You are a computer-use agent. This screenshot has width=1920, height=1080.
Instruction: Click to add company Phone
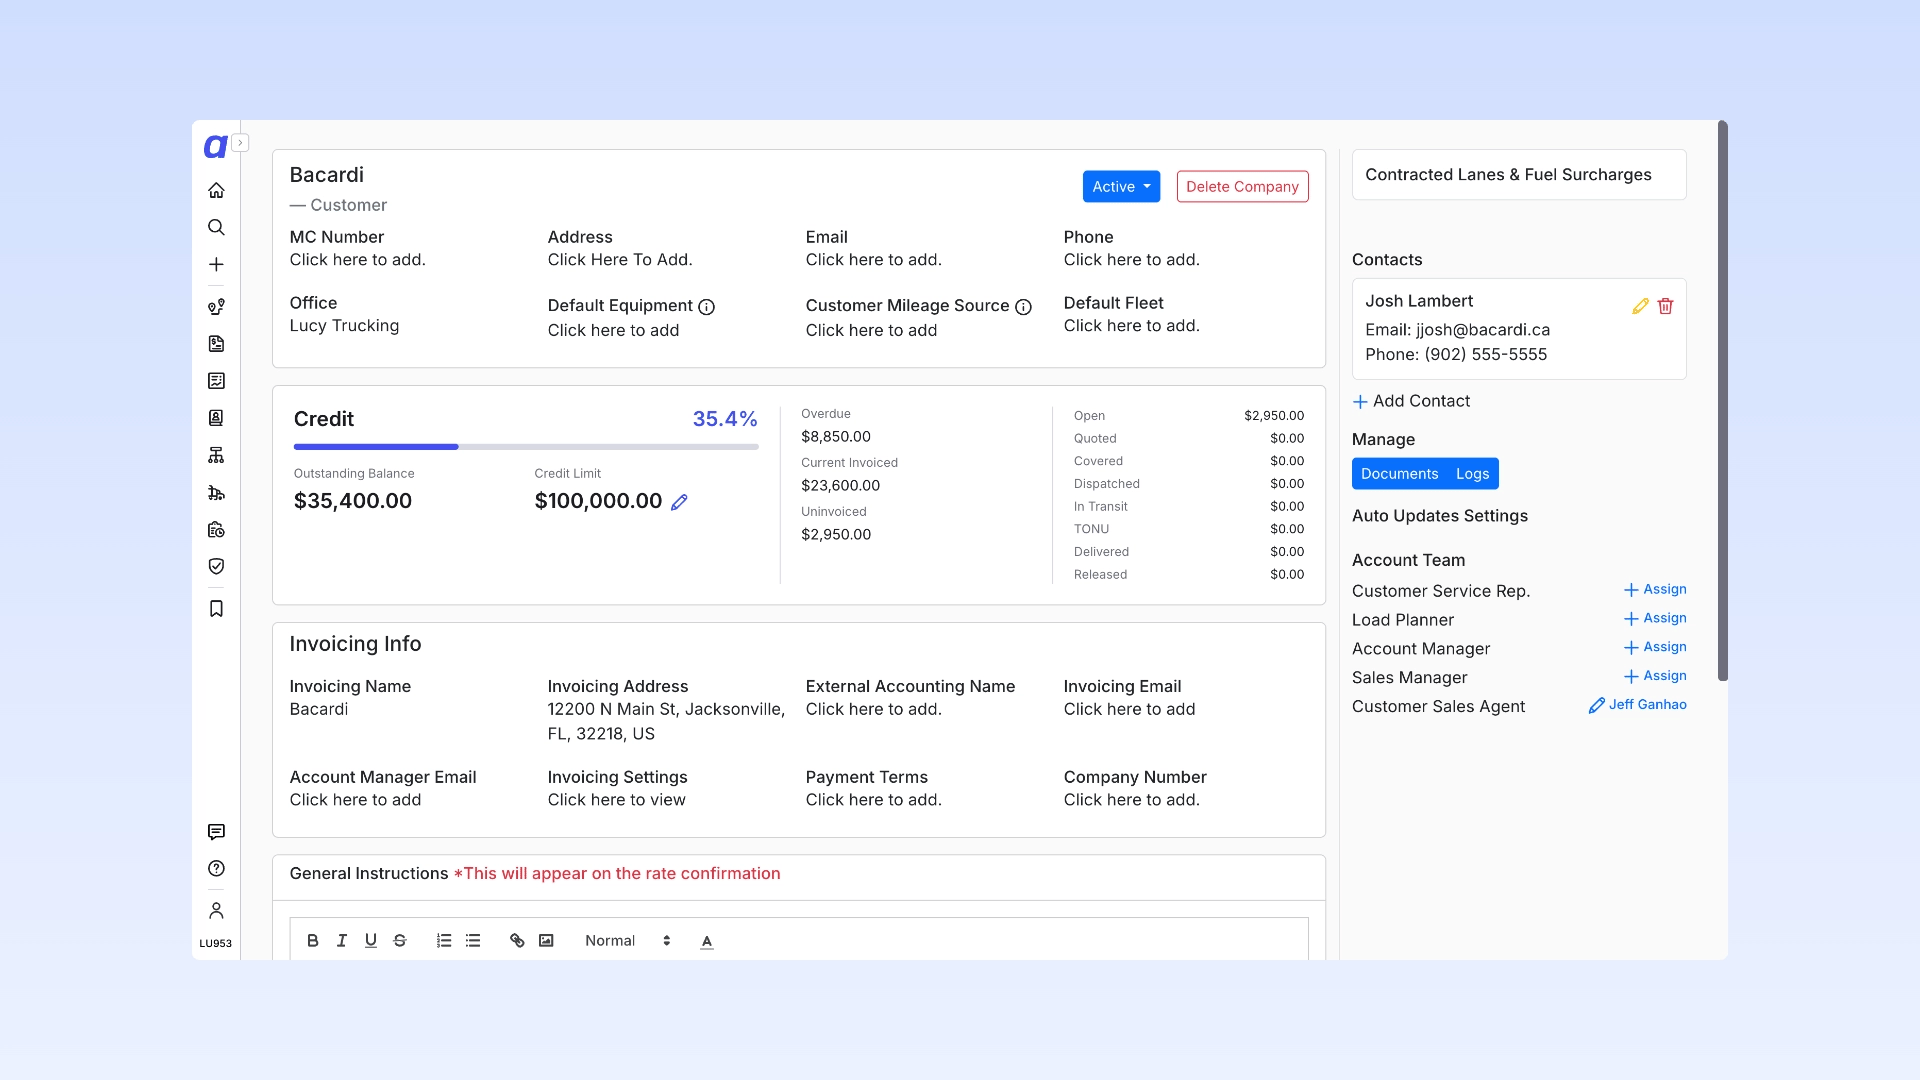click(x=1131, y=260)
